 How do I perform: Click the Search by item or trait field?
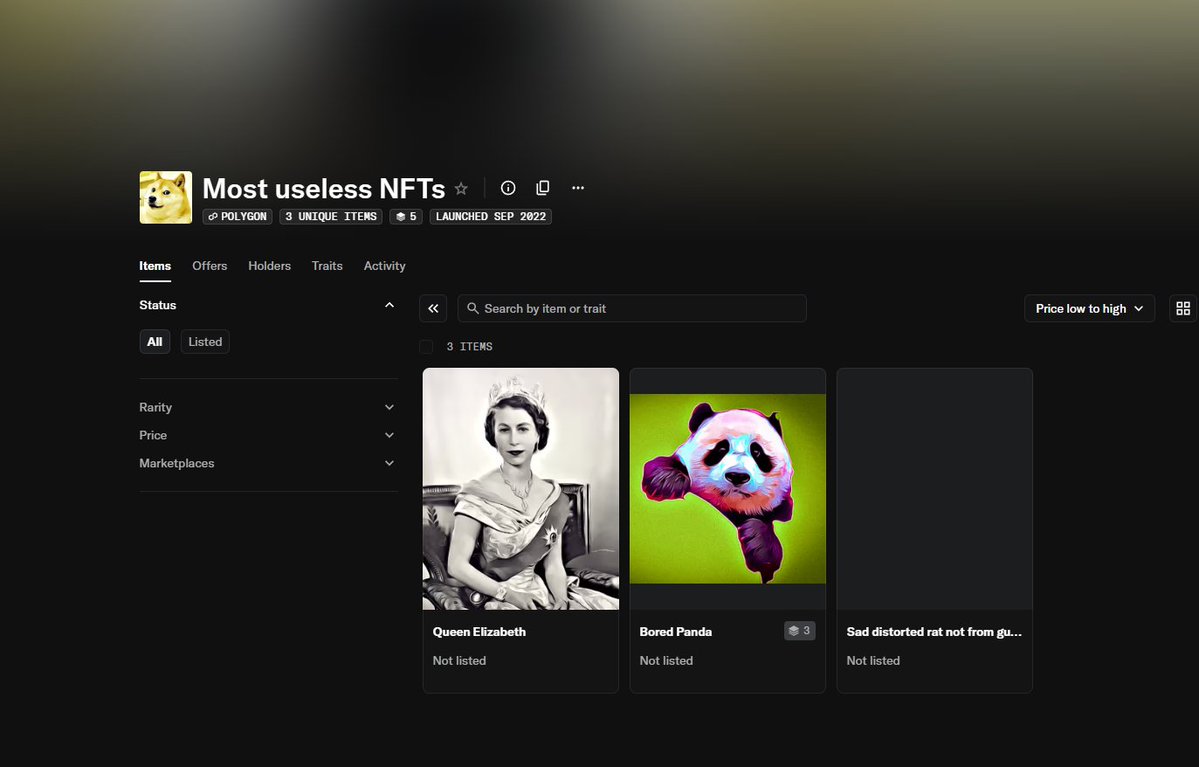(x=632, y=308)
